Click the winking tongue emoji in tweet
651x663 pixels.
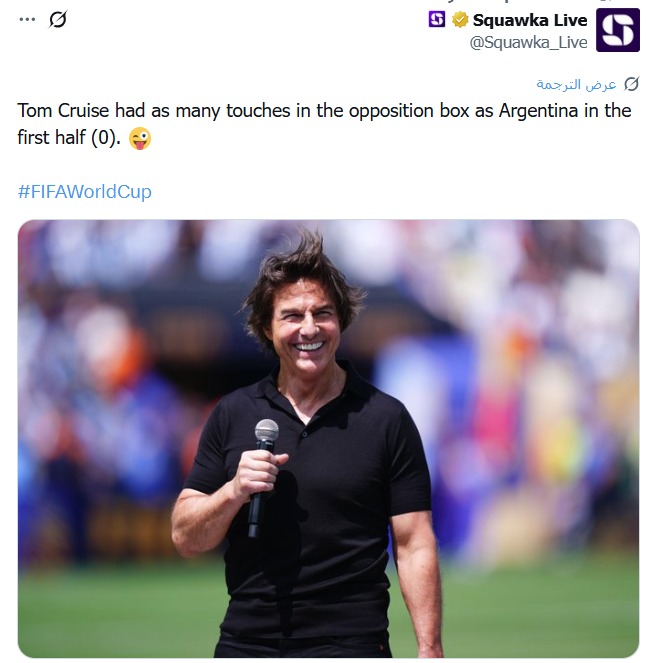click(140, 138)
